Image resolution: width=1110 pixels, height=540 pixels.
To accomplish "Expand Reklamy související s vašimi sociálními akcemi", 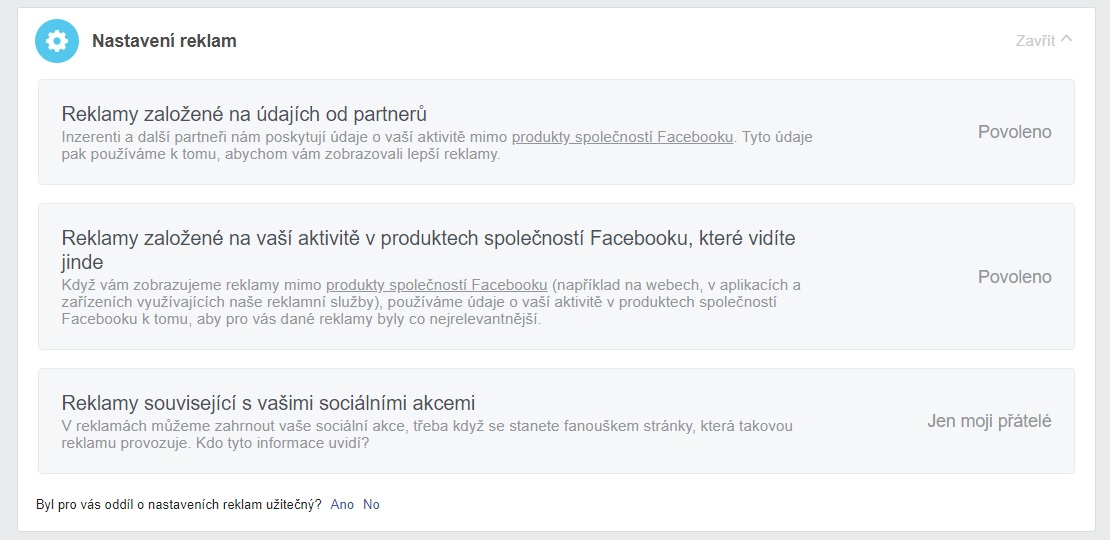I will point(268,403).
